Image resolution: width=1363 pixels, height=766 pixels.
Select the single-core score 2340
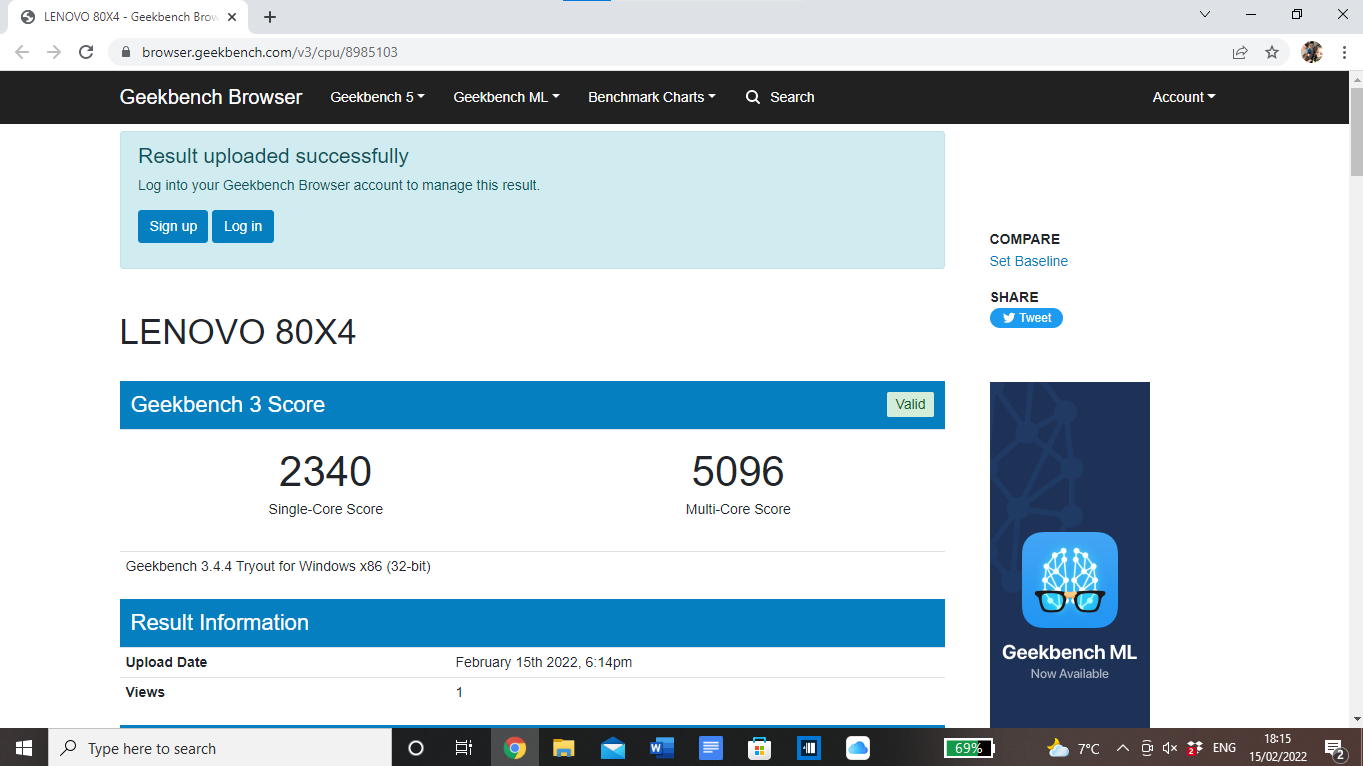pos(325,472)
